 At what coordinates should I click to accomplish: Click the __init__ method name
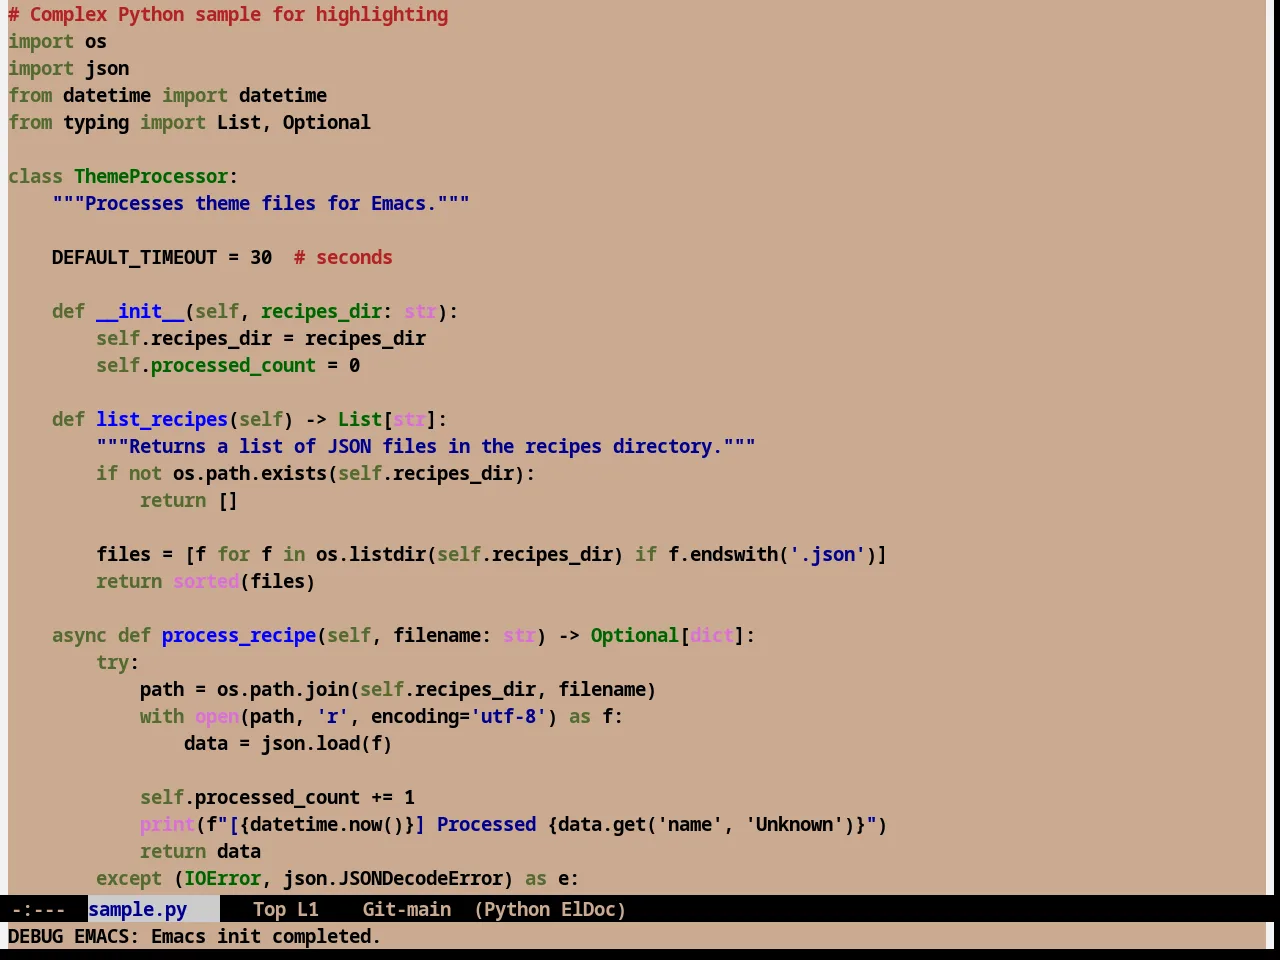pos(140,311)
